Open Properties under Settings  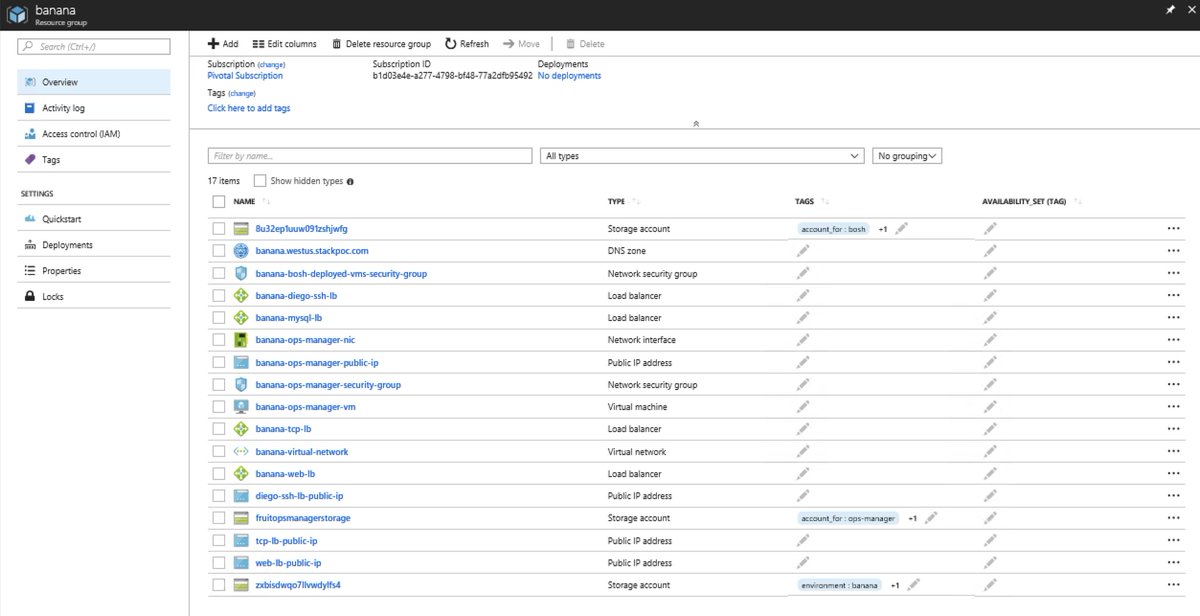[x=94, y=271]
